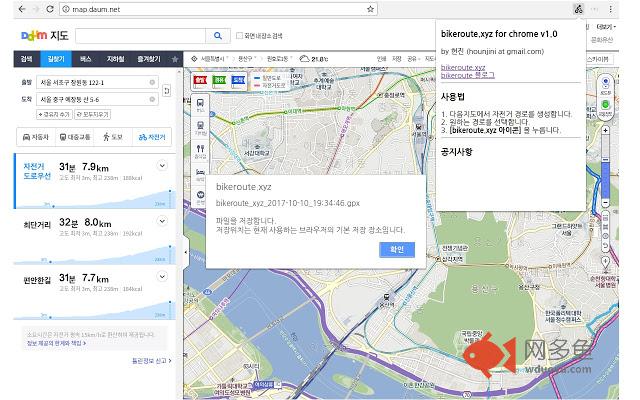640x400 pixels.
Task: Switch to the favorites tab (즐겨찾기)
Action: (149, 59)
